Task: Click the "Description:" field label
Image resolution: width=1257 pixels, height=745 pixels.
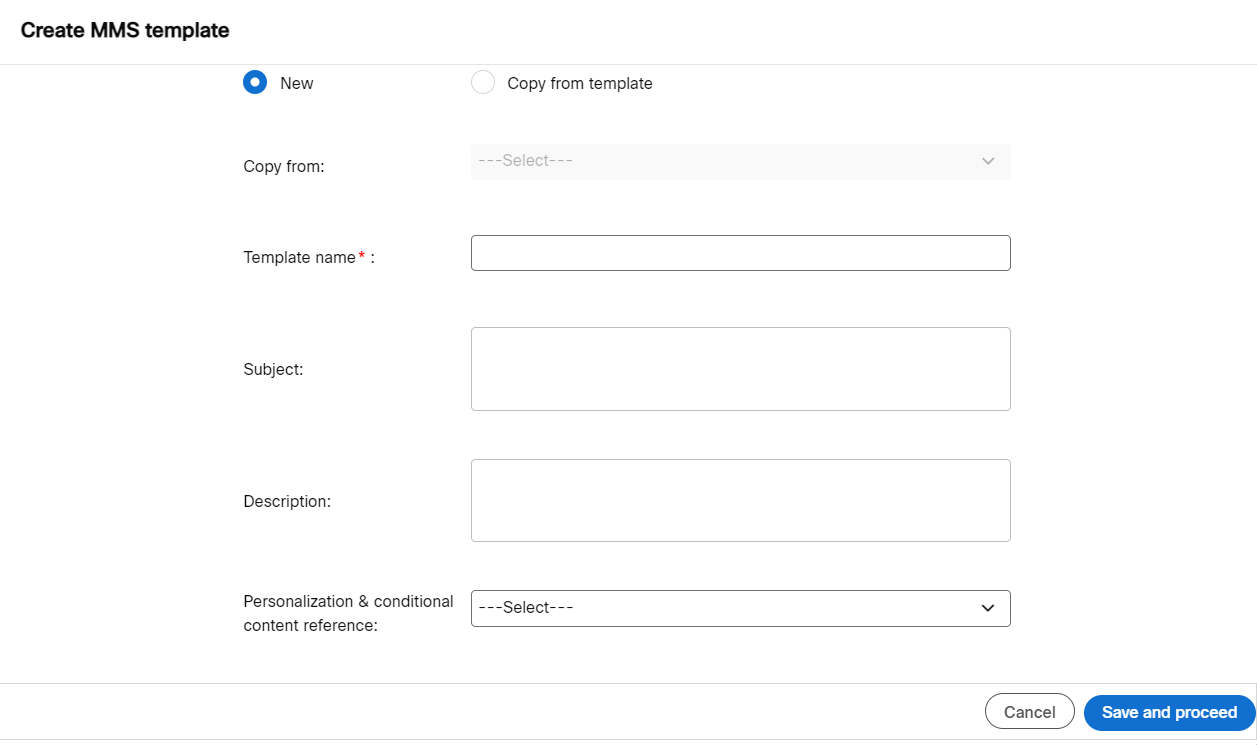Action: [x=287, y=501]
